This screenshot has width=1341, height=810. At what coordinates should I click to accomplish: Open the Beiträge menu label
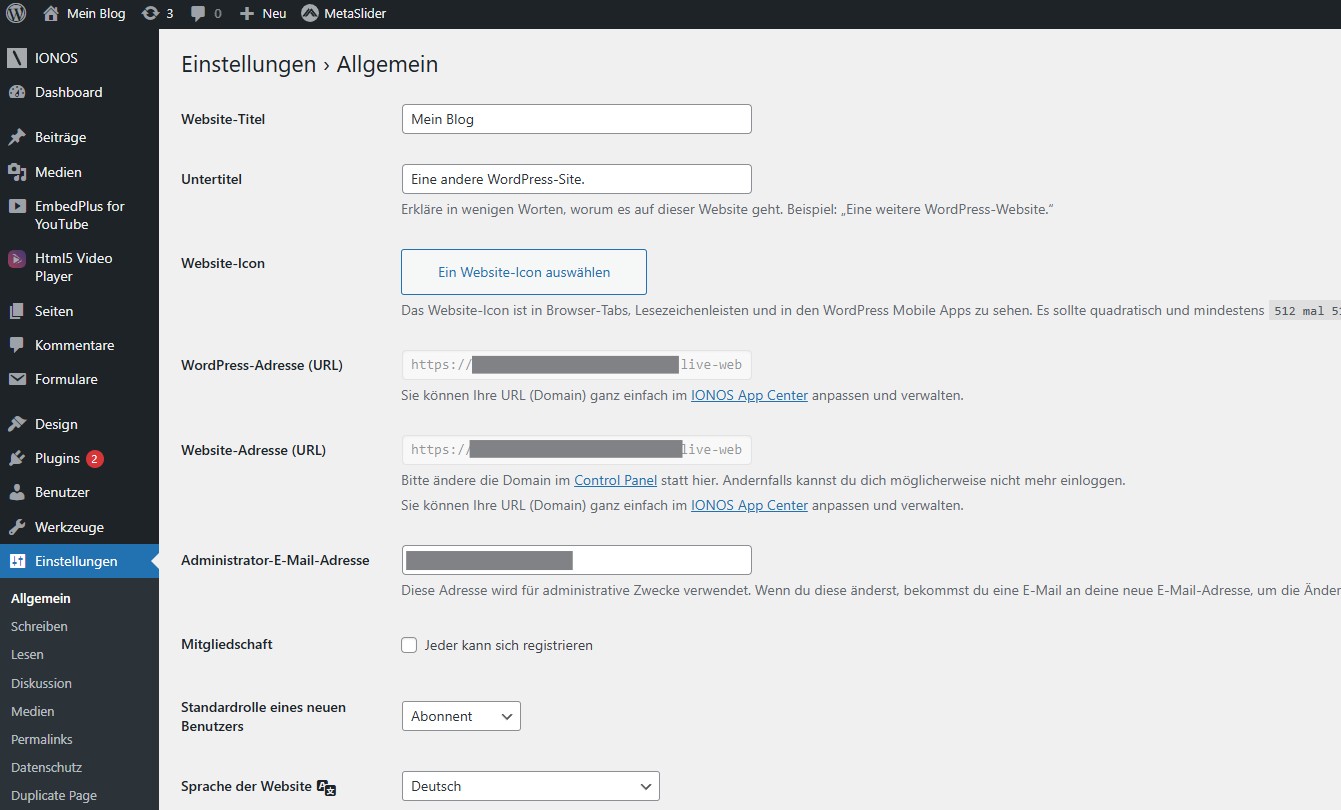(61, 137)
